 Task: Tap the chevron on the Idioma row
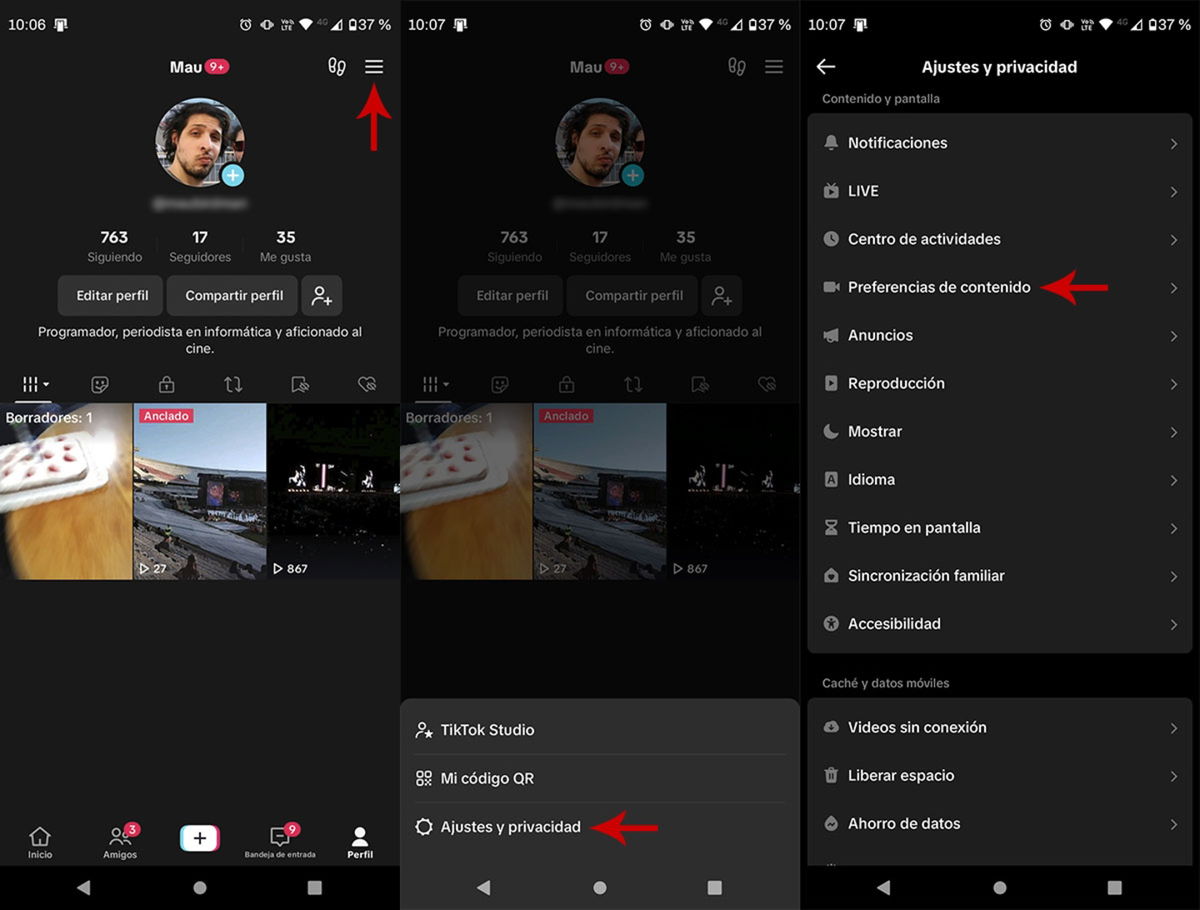pyautogui.click(x=1174, y=480)
